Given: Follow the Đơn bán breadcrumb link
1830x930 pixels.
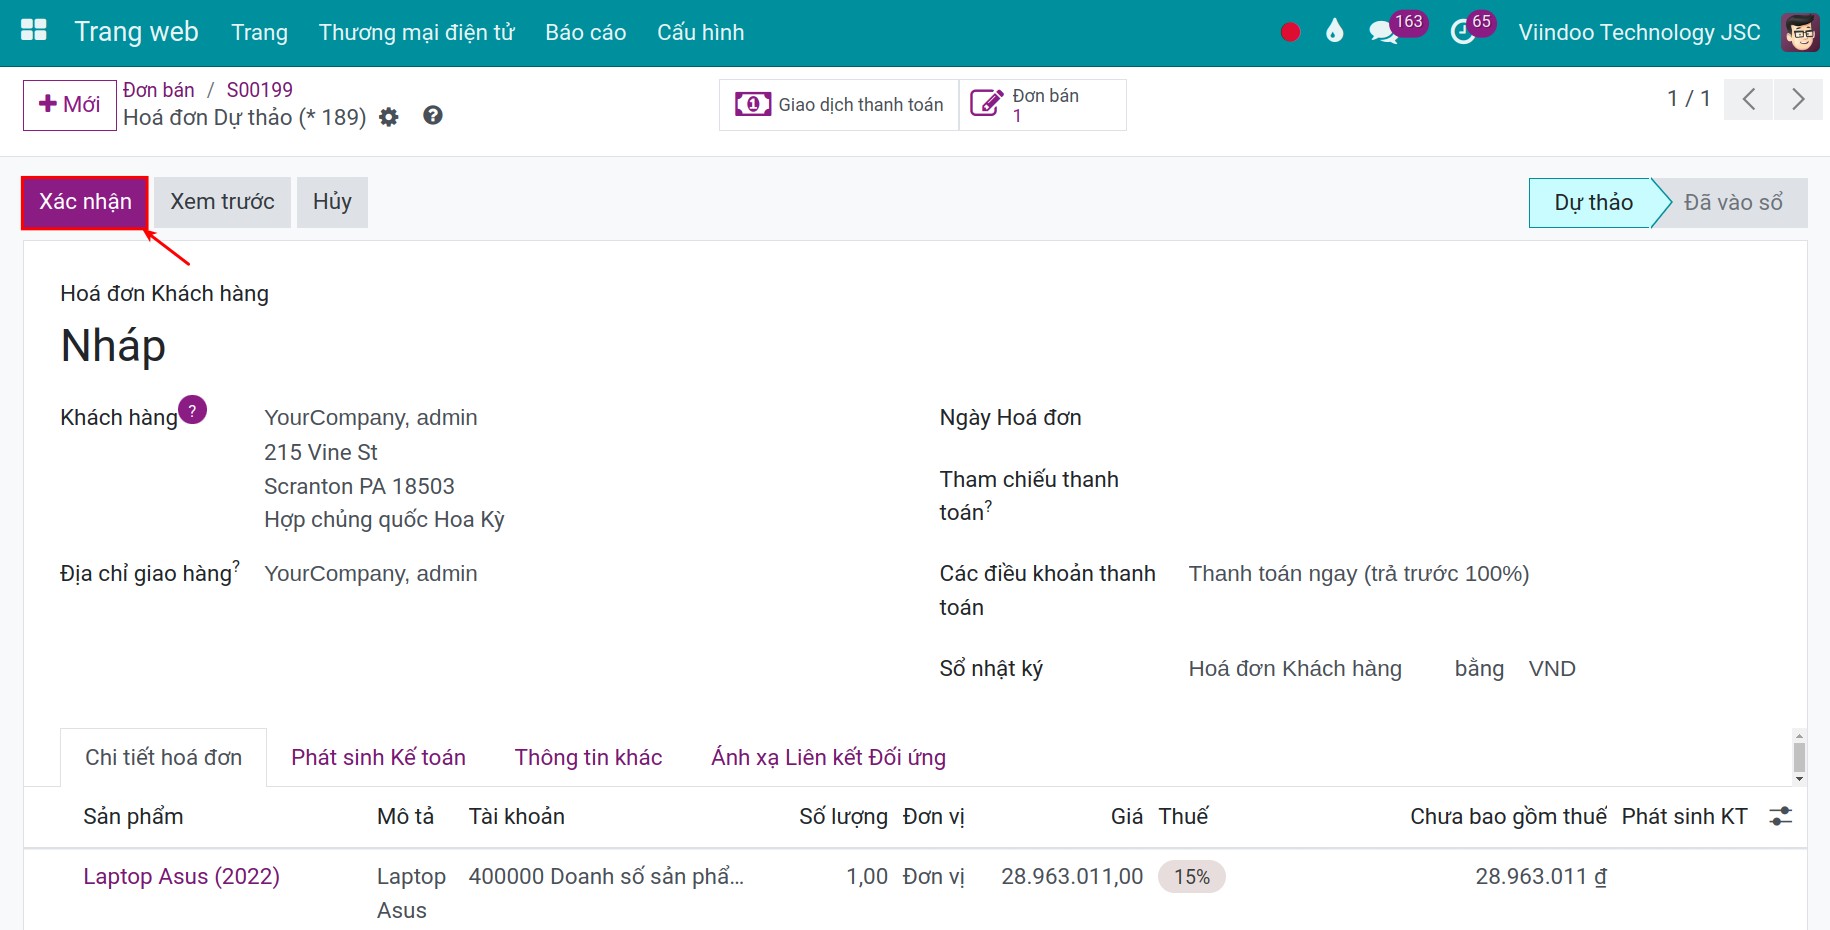Looking at the screenshot, I should tap(159, 90).
